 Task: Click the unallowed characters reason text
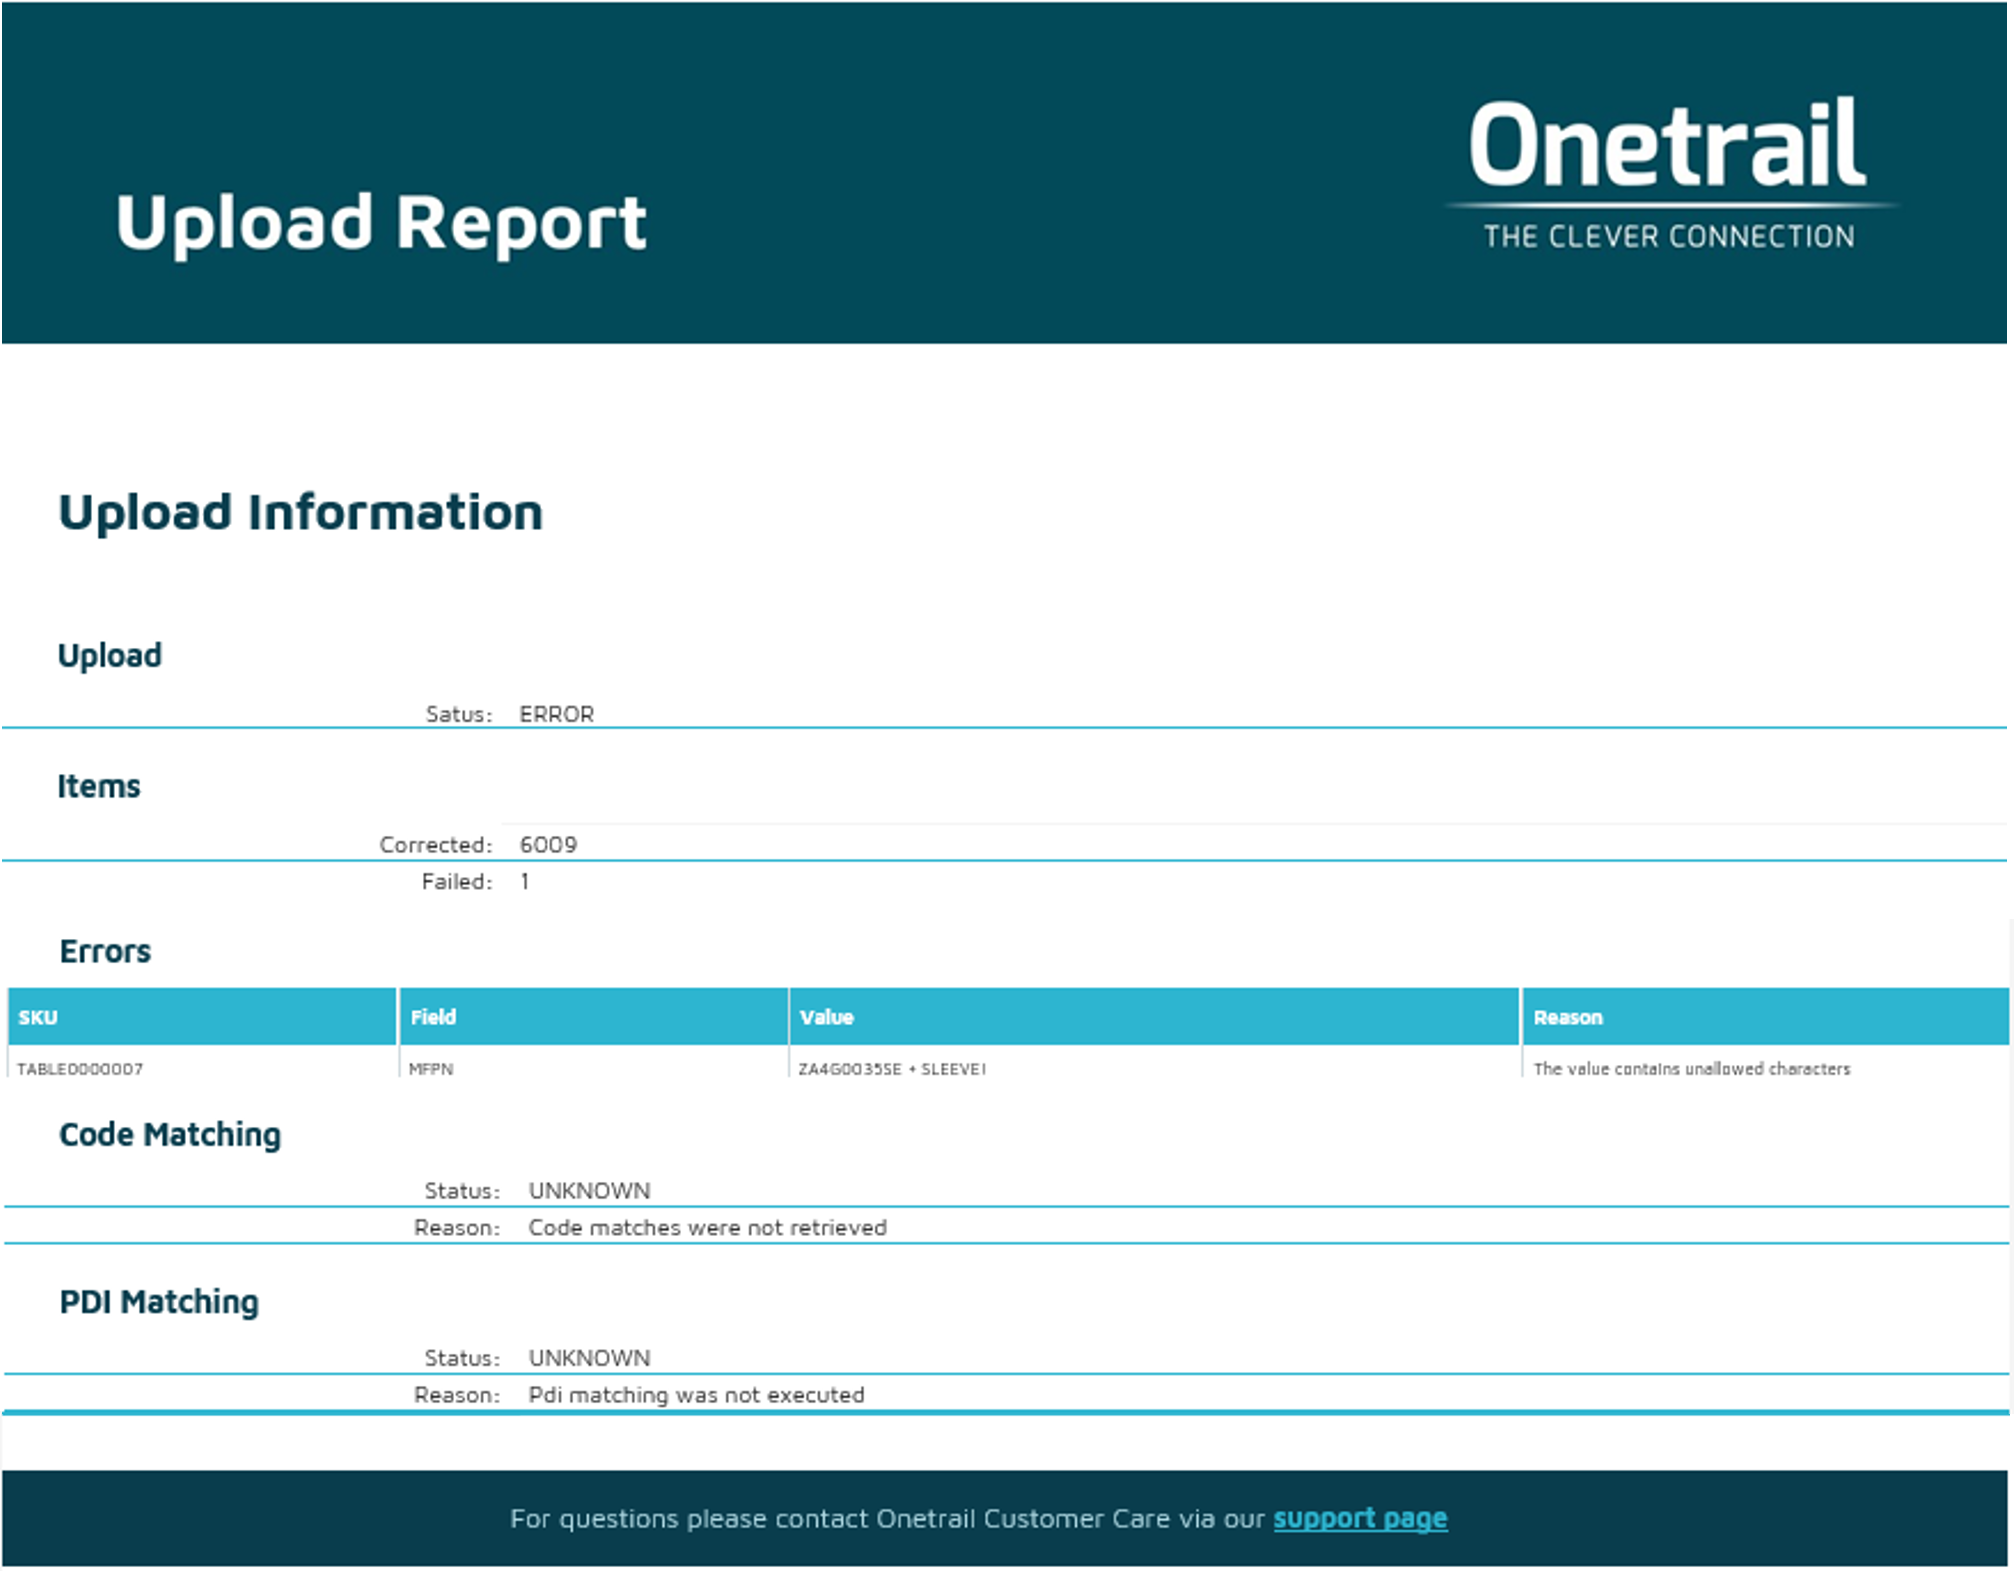click(x=1691, y=1069)
